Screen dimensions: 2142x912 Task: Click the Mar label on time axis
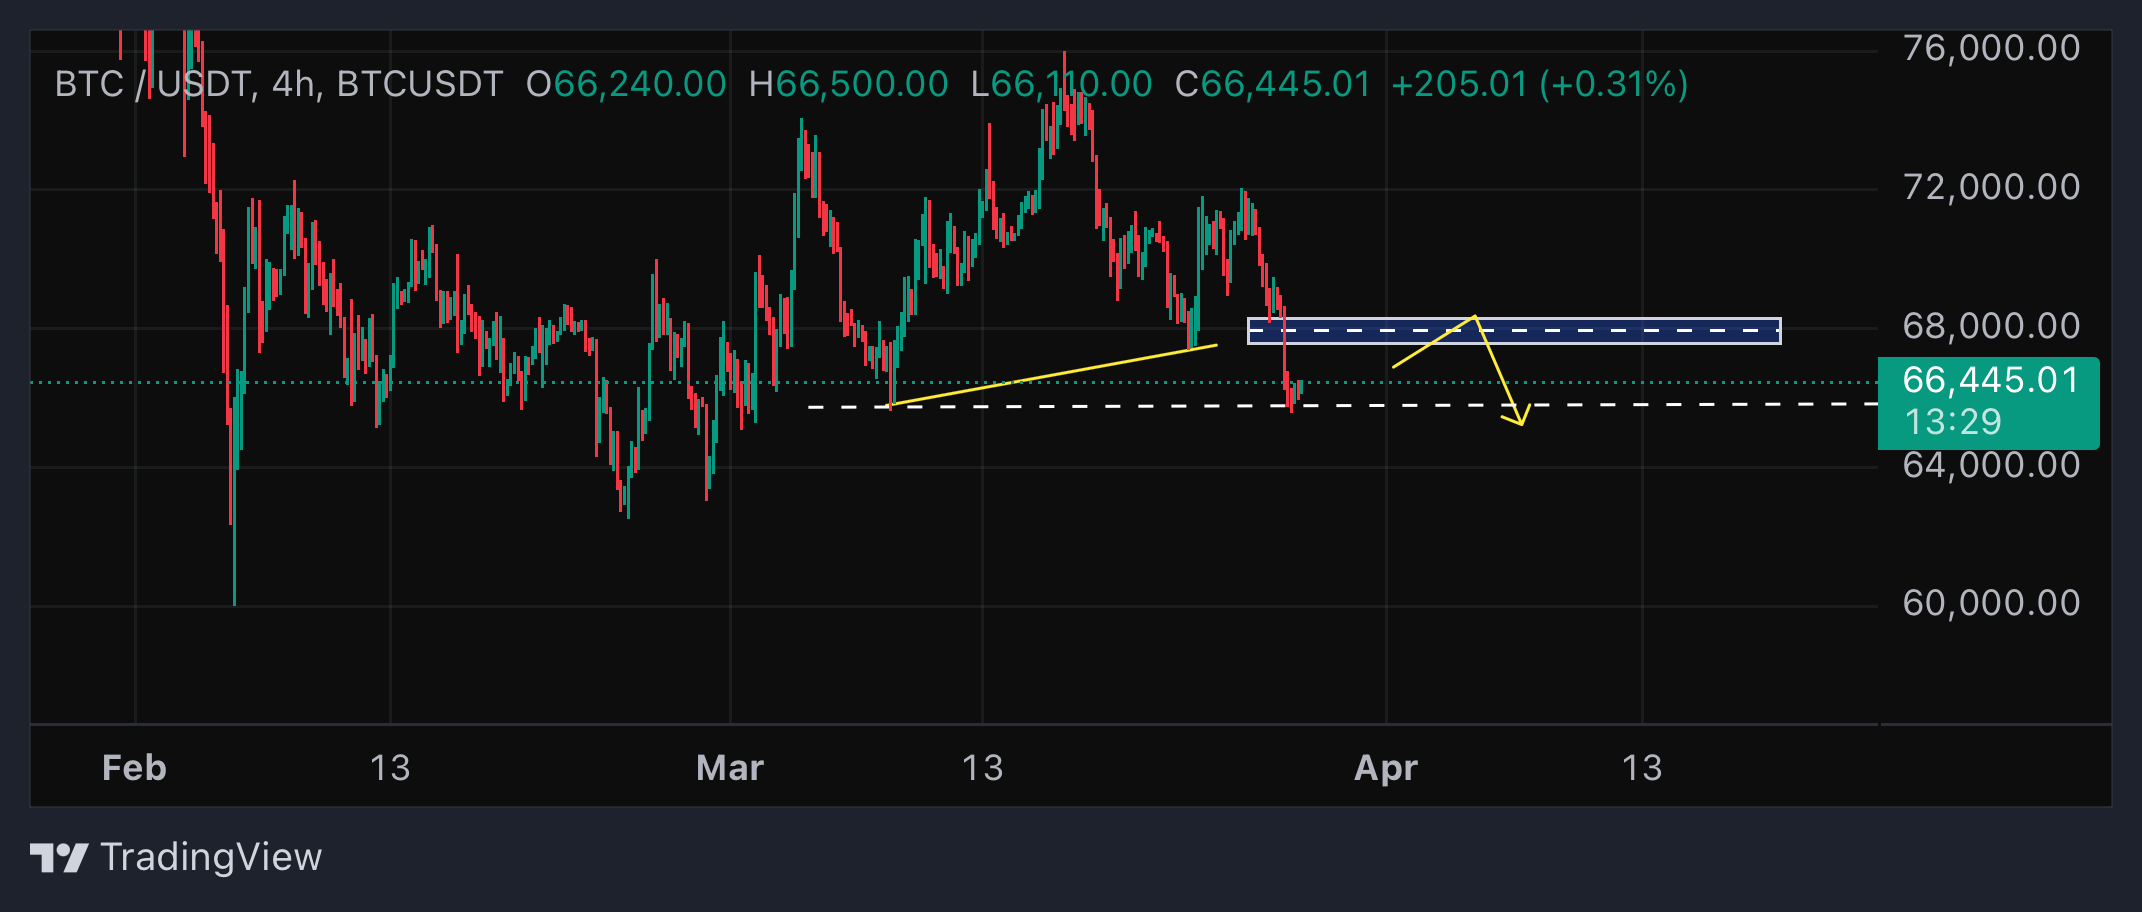(730, 768)
